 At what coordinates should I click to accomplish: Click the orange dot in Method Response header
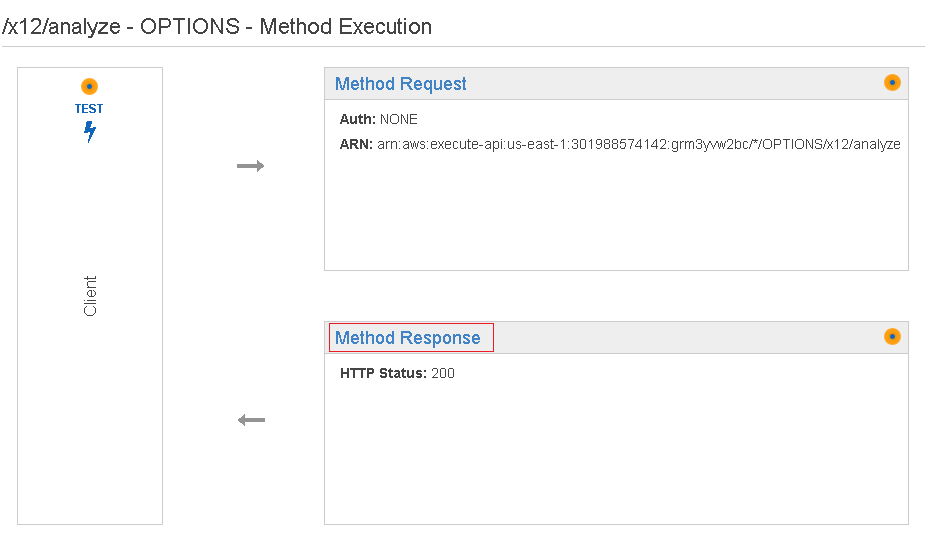(892, 337)
